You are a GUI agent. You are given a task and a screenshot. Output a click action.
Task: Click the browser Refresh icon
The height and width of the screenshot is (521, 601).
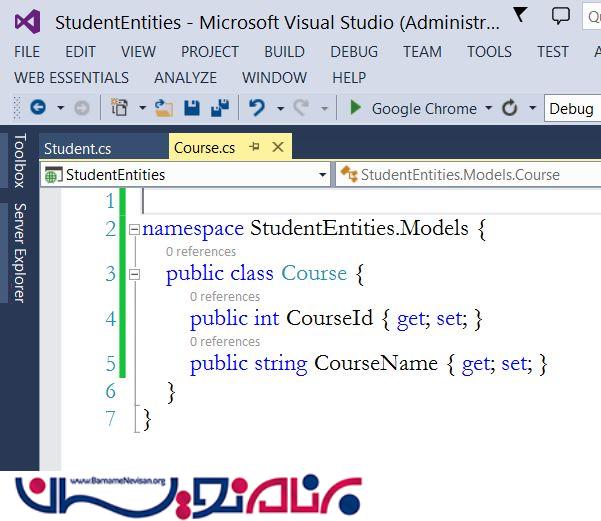pyautogui.click(x=510, y=108)
